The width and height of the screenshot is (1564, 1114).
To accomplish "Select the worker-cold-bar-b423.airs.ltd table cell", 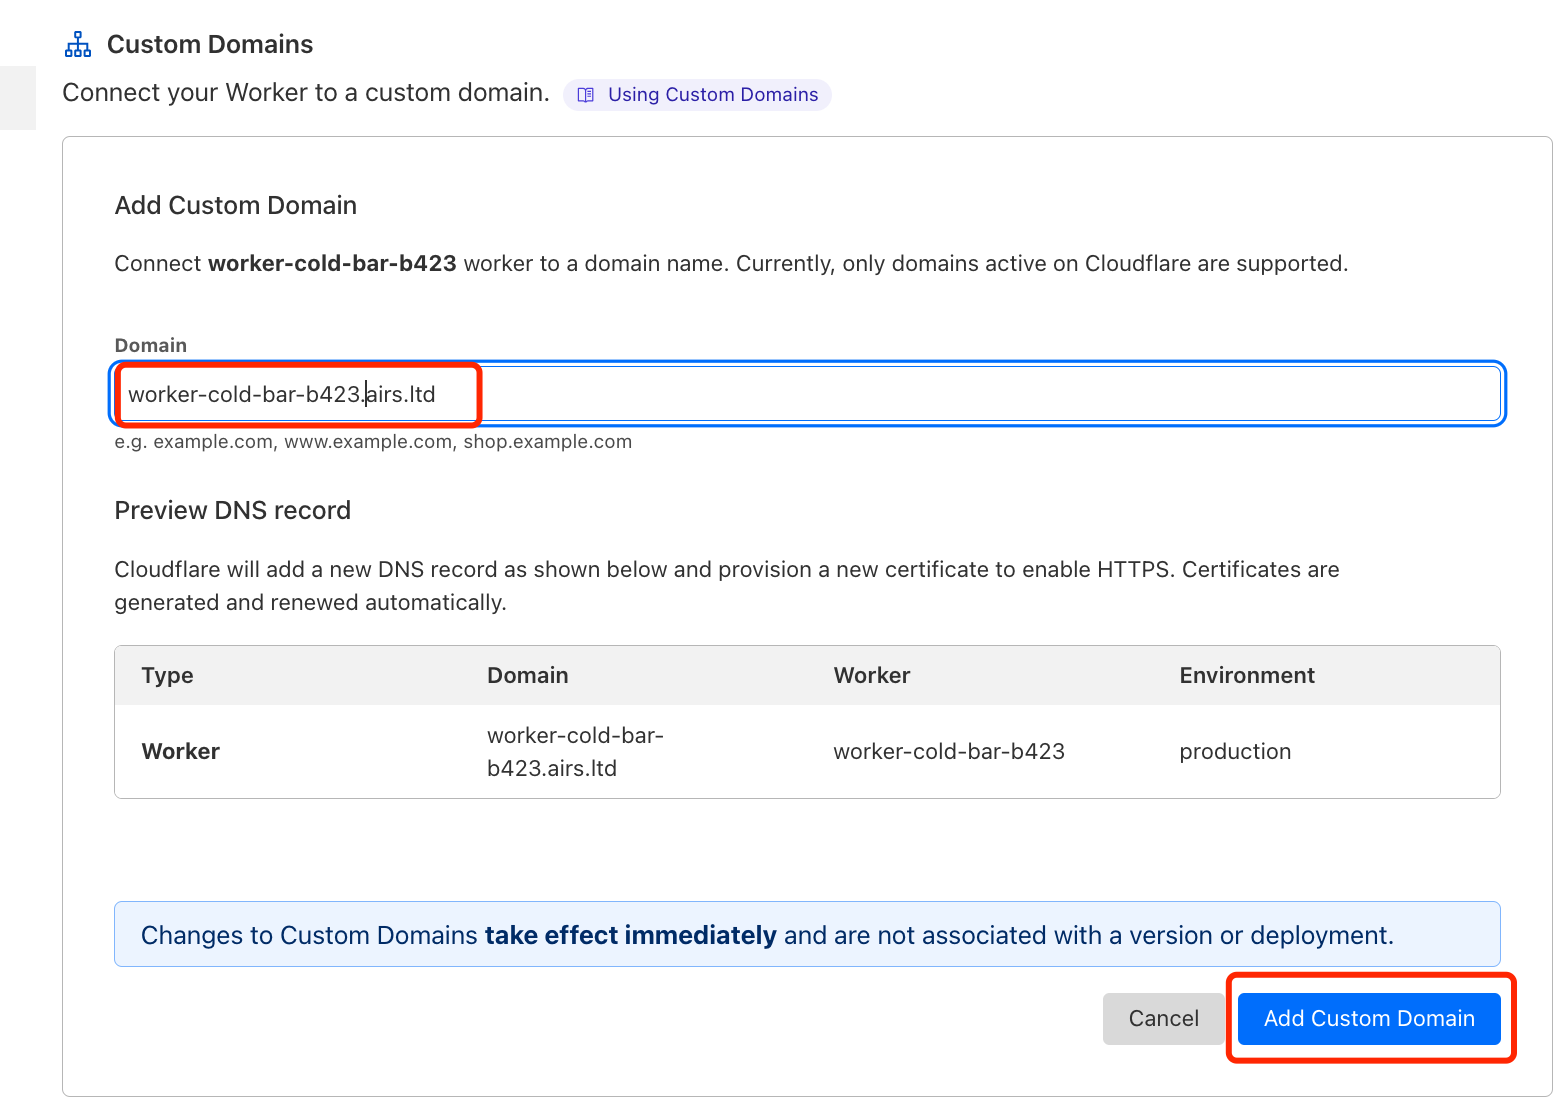I will pyautogui.click(x=576, y=752).
